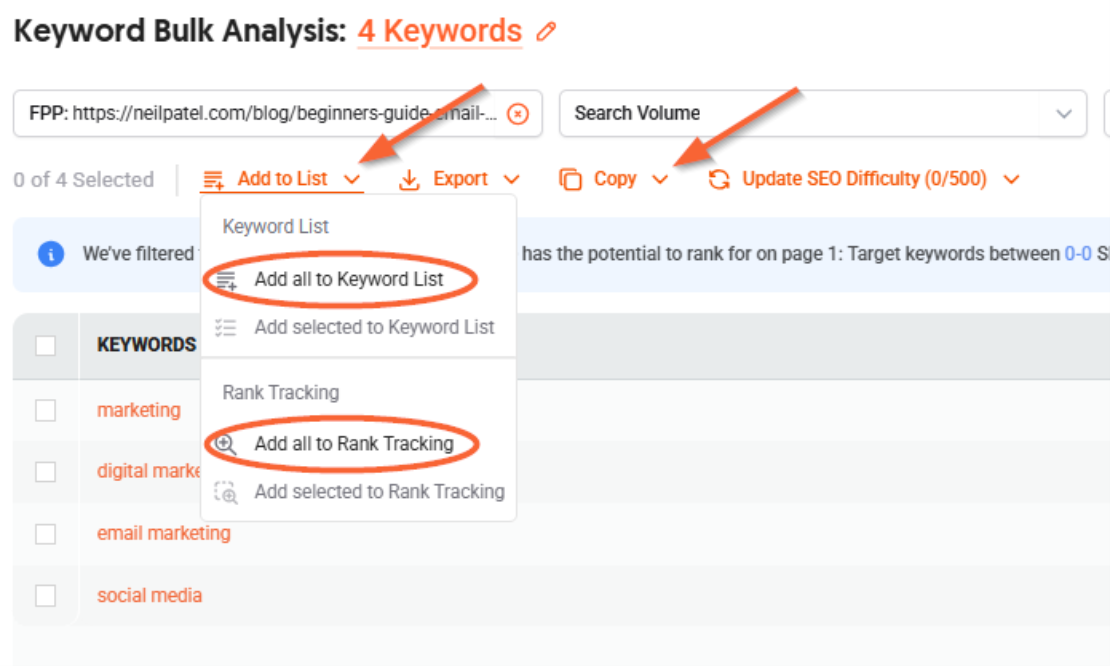Click the Copy icon in toolbar

(570, 180)
